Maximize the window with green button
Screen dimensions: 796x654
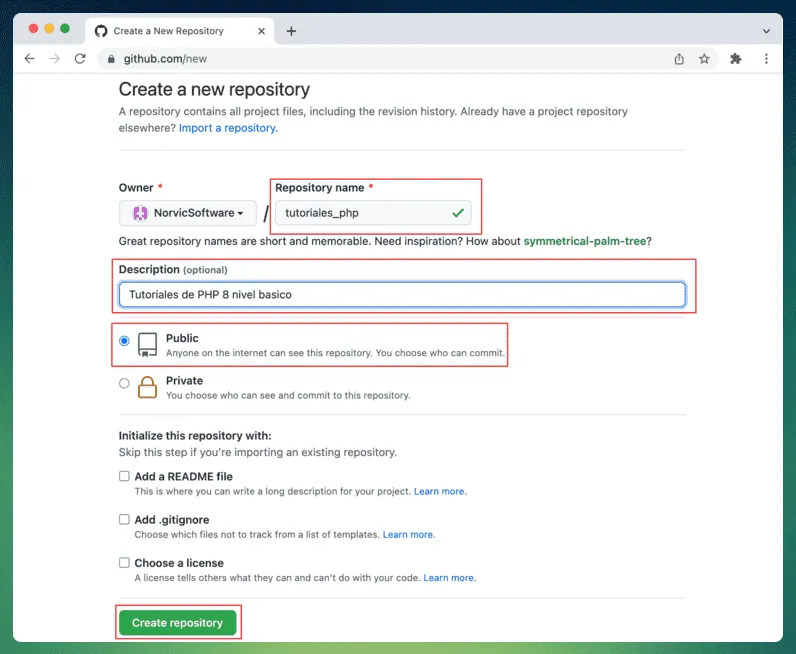[x=65, y=28]
